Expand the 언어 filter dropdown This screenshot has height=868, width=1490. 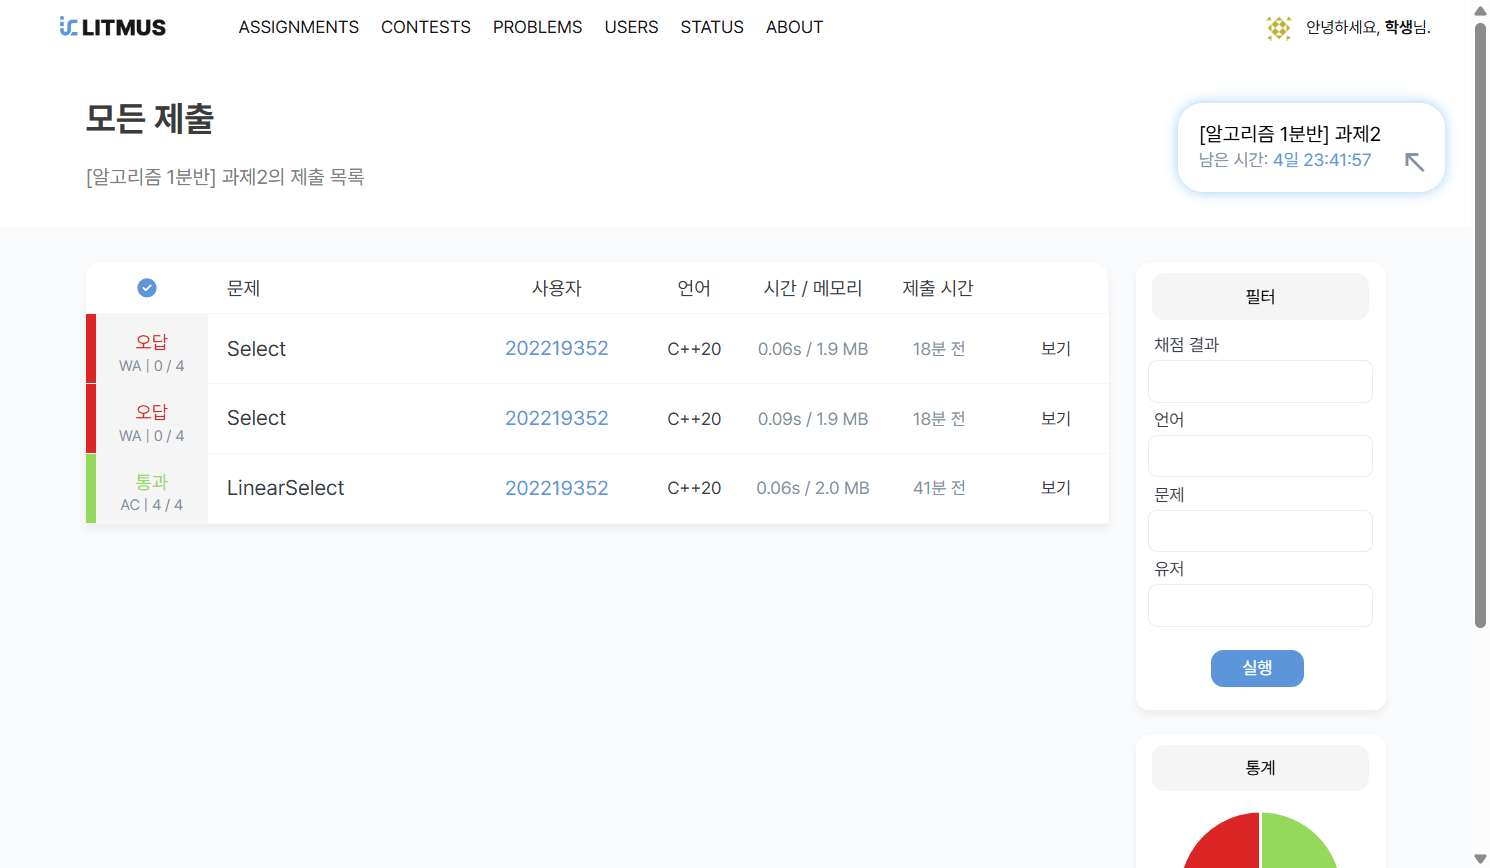[x=1260, y=456]
